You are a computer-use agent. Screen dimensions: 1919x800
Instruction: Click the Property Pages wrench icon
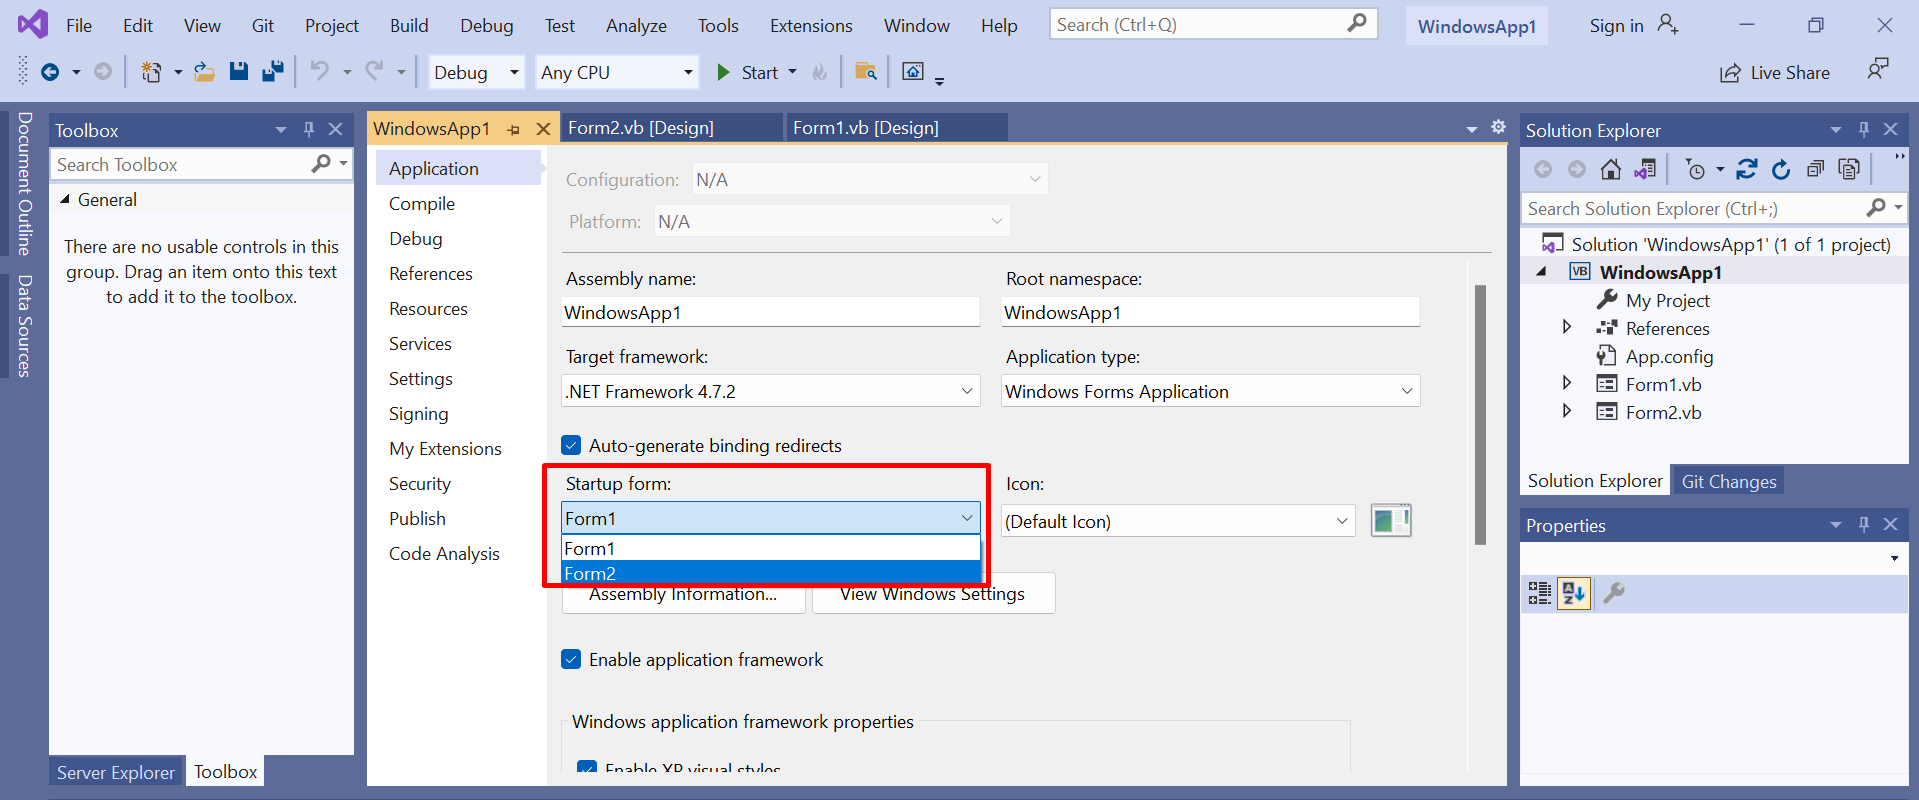(x=1614, y=593)
